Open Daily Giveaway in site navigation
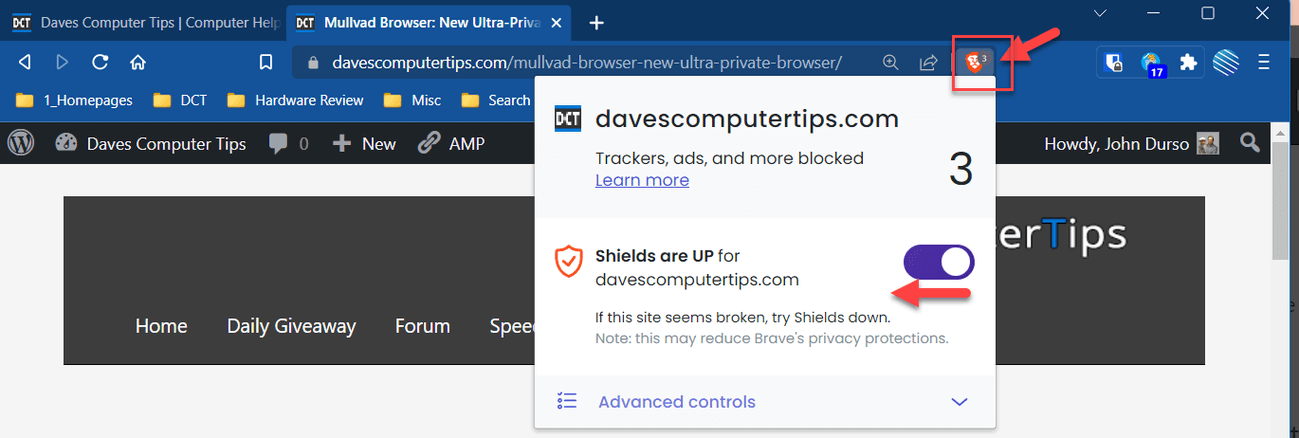The image size is (1299, 438). coord(291,327)
